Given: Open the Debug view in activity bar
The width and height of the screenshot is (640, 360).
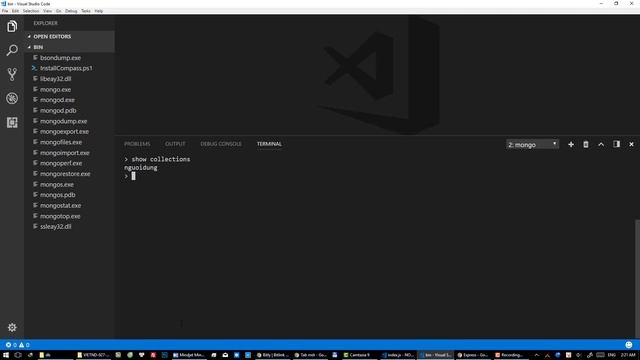Looking at the screenshot, I should (x=12, y=98).
